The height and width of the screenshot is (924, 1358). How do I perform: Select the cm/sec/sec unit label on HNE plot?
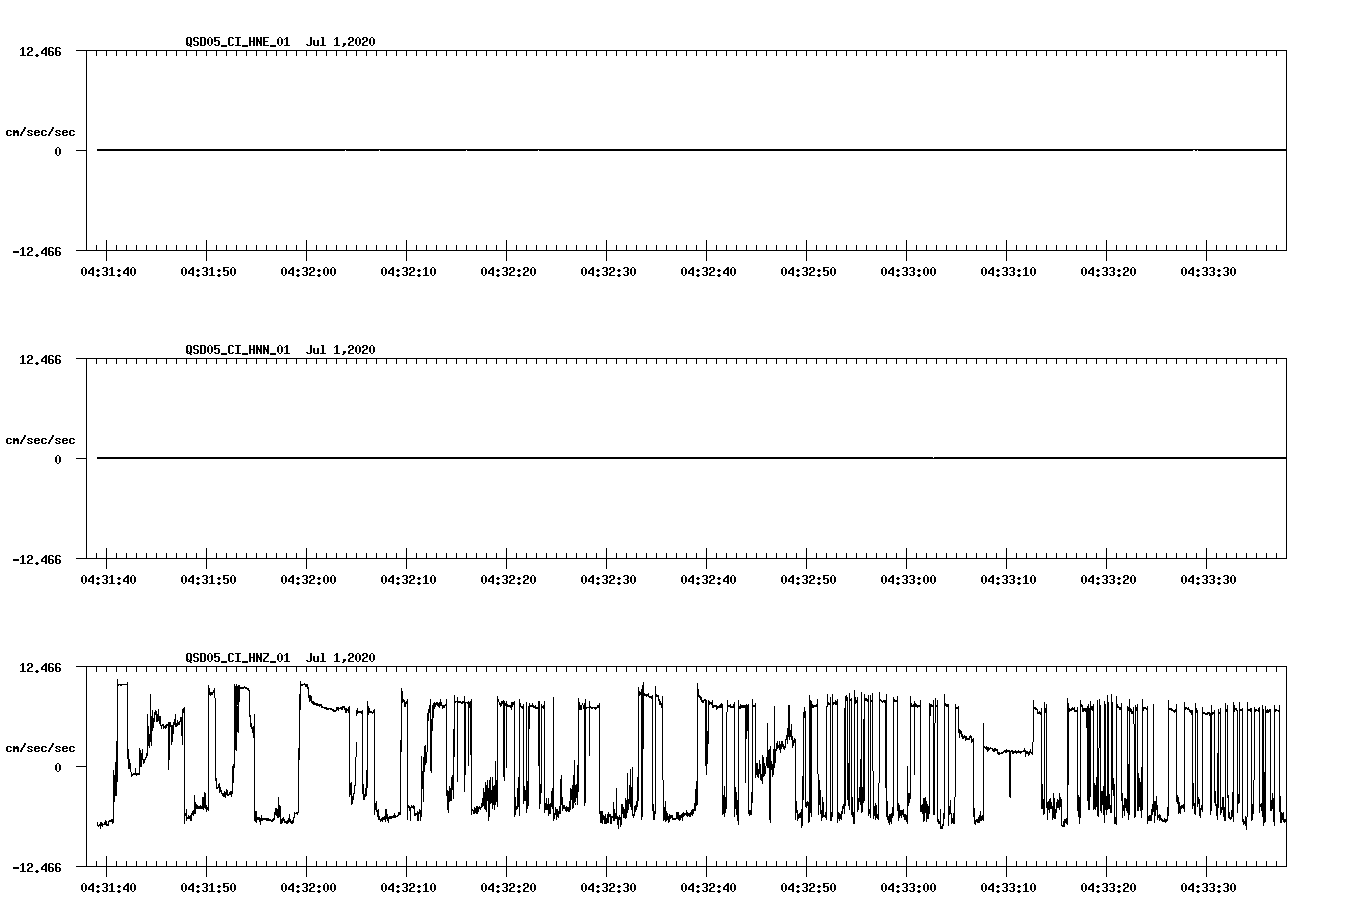(x=40, y=132)
